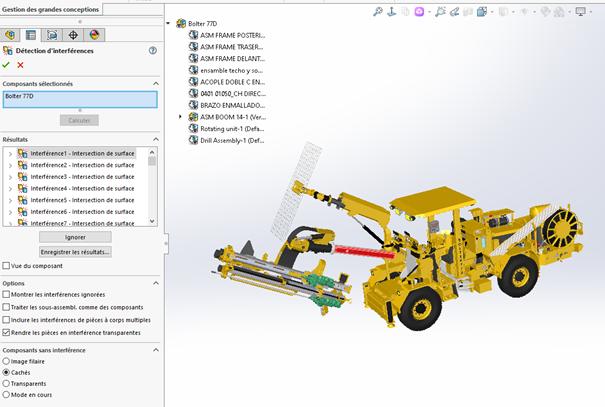Screen dimensions: 605x407
Task: Open the help icon for Détection d'interférences
Action: [x=153, y=50]
